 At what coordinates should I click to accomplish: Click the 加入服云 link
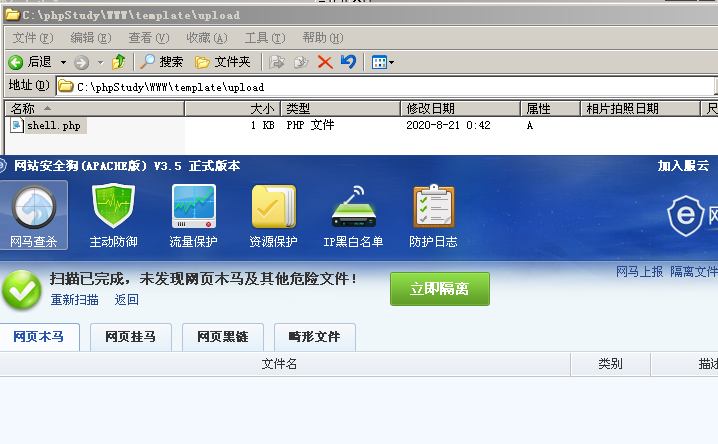[x=683, y=166]
